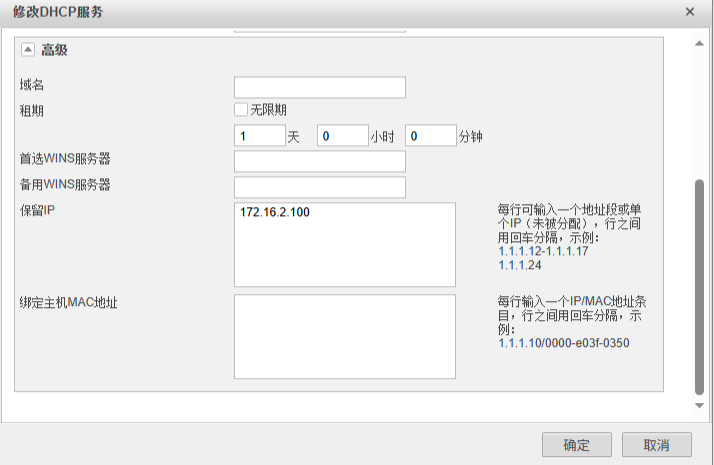Click the scrollbar up arrow
714x465 pixels.
click(699, 44)
